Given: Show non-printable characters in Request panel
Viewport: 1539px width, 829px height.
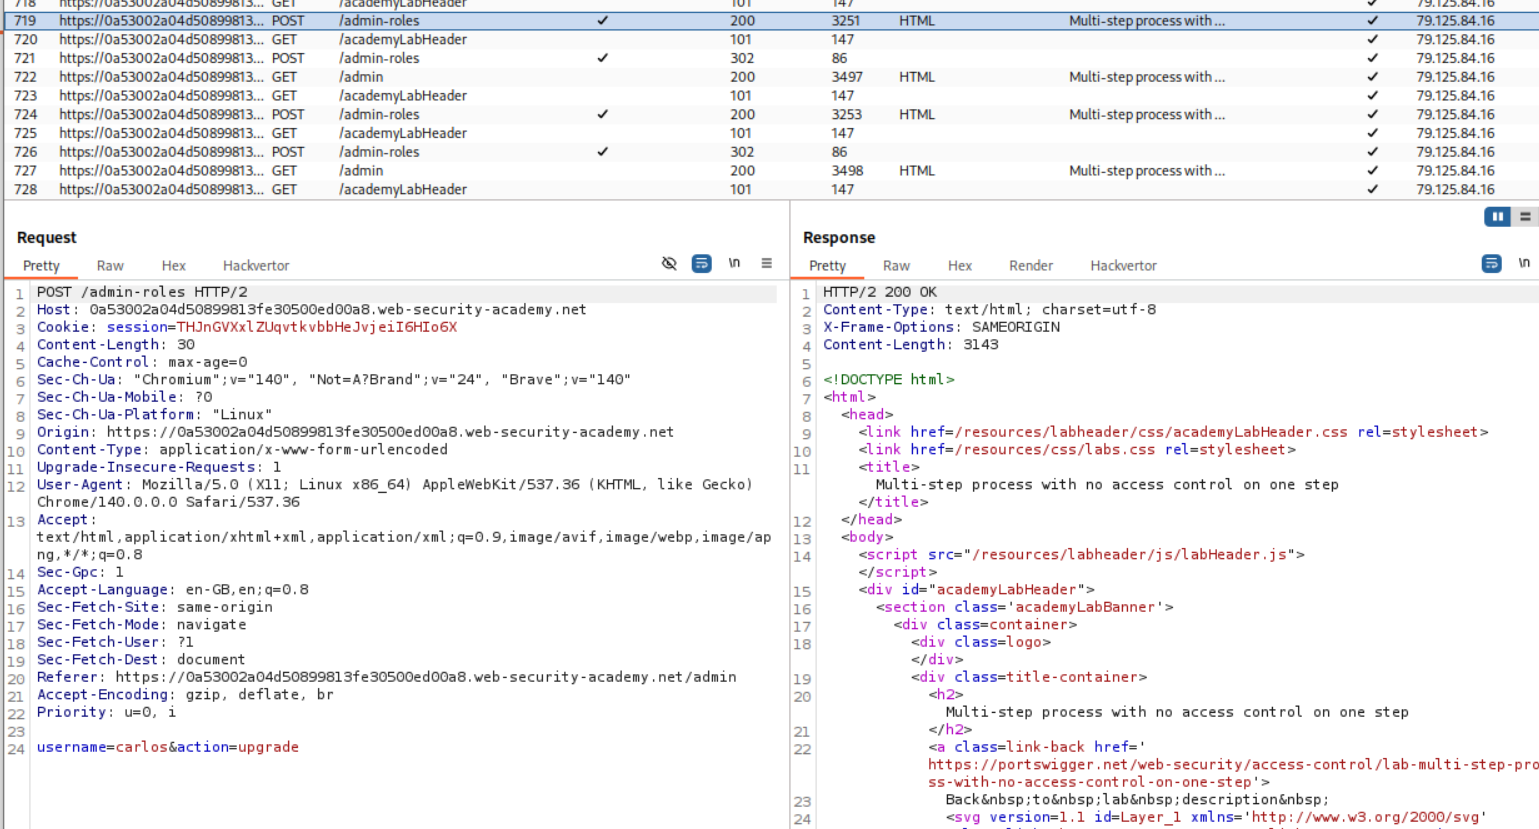Looking at the screenshot, I should tap(734, 264).
